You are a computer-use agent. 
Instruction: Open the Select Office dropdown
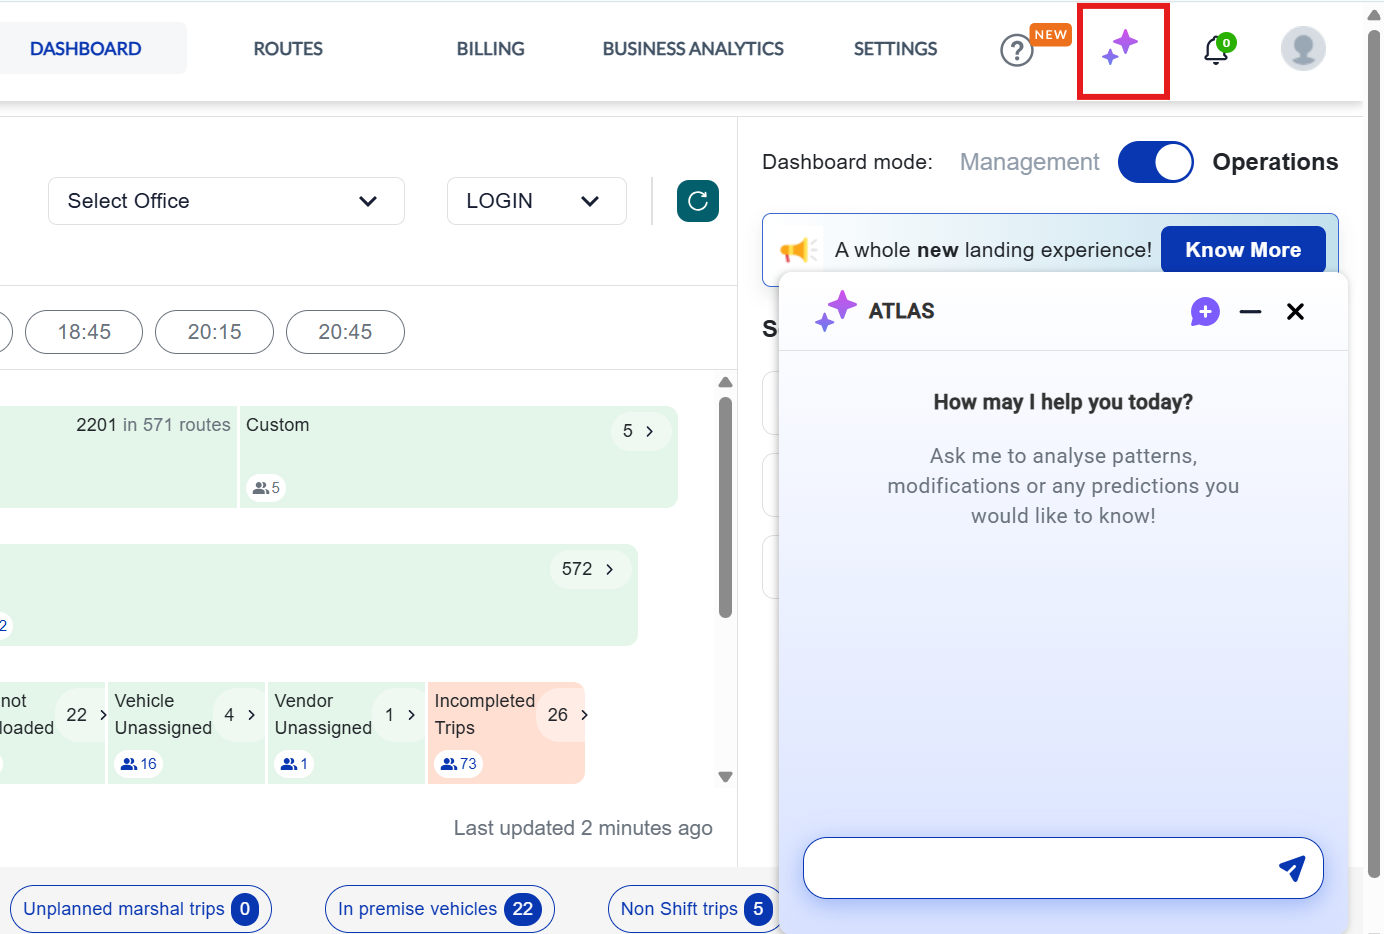click(226, 201)
